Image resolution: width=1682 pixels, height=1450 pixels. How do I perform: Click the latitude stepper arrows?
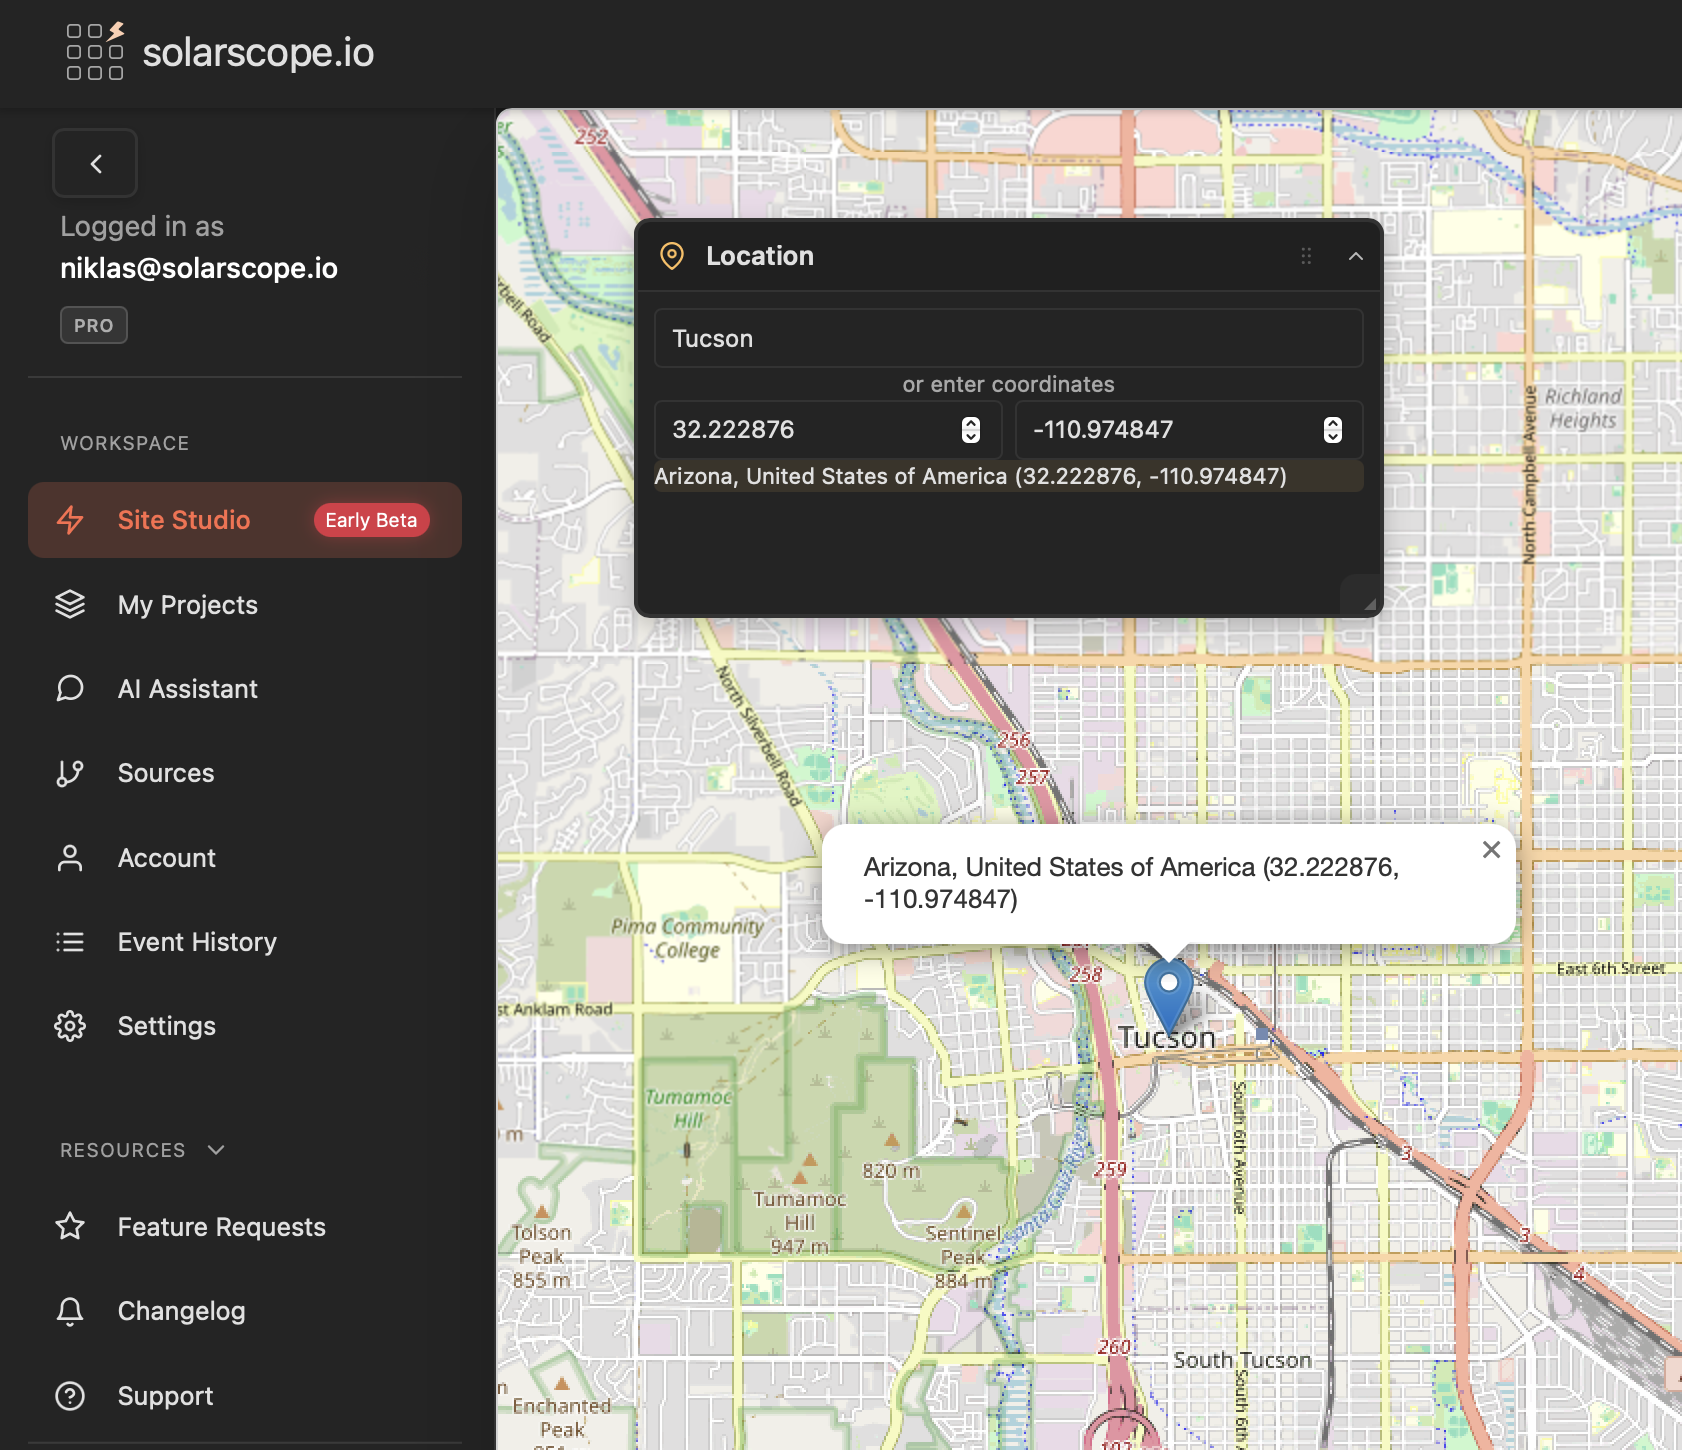(970, 430)
